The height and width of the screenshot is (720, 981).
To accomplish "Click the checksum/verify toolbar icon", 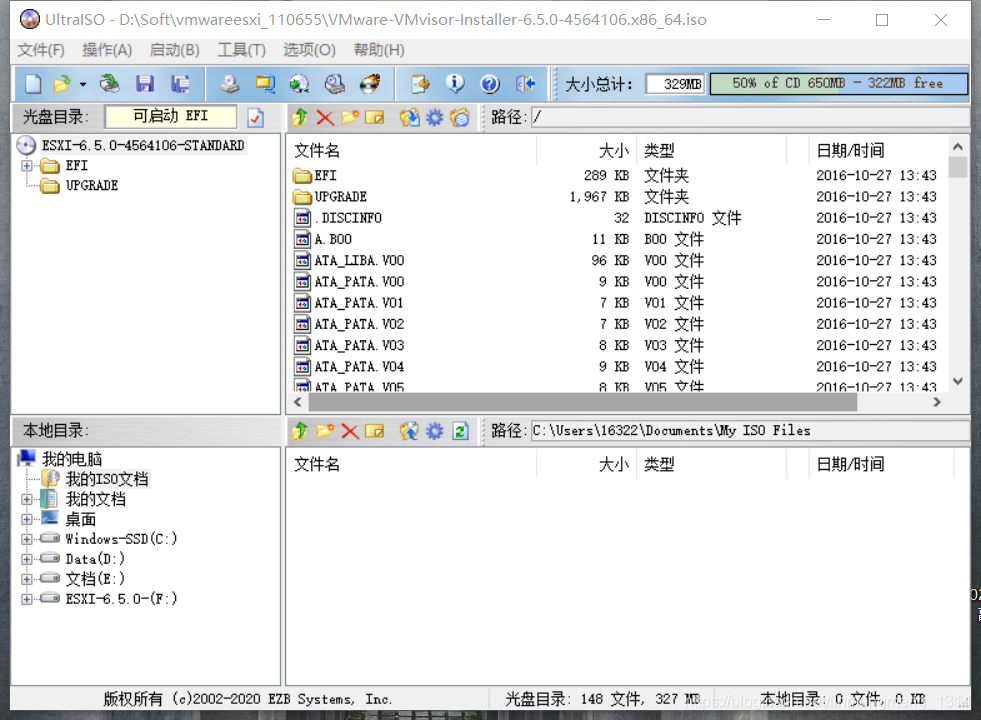I will coord(420,84).
